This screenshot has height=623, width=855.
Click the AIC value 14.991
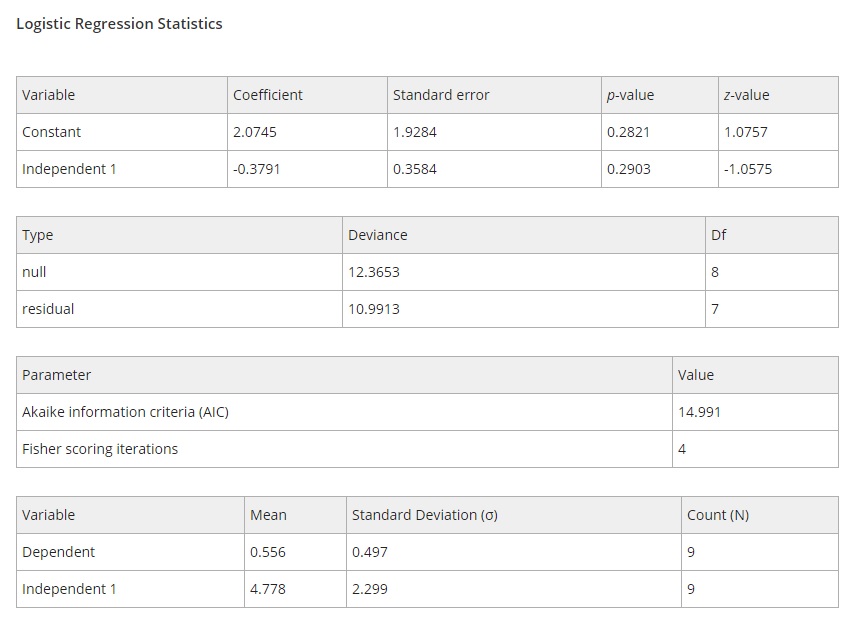click(697, 411)
